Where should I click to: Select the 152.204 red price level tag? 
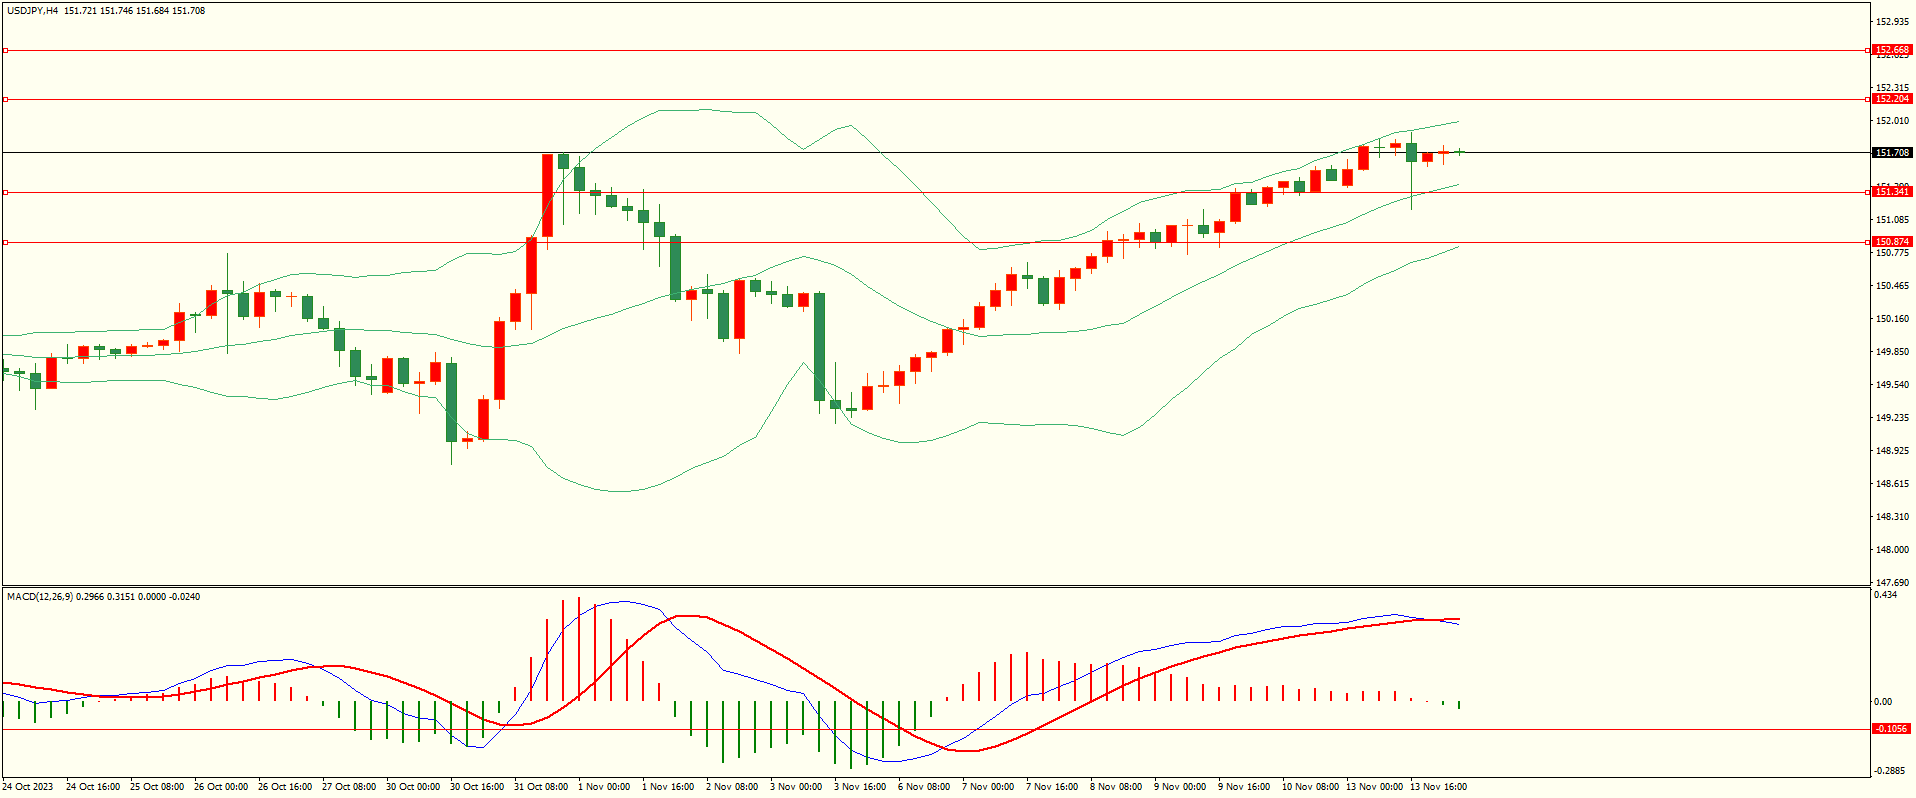[1891, 99]
